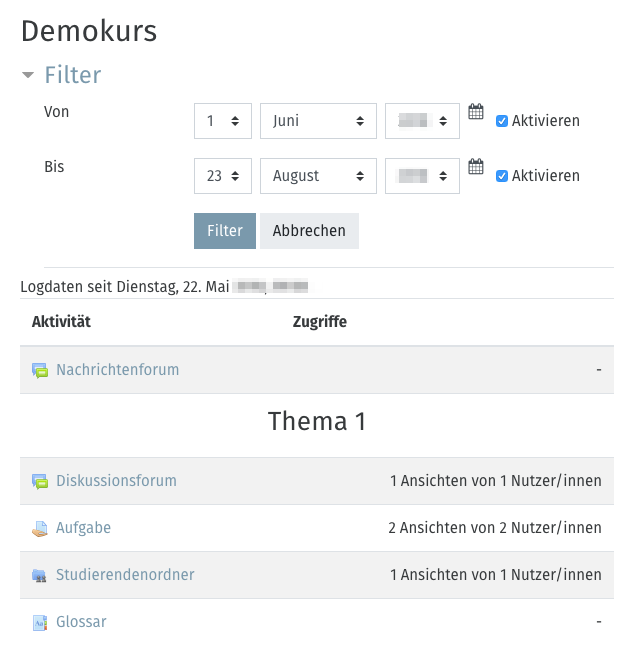Open the Diskussionsforum link
Image resolution: width=630 pixels, height=656 pixels.
point(116,481)
